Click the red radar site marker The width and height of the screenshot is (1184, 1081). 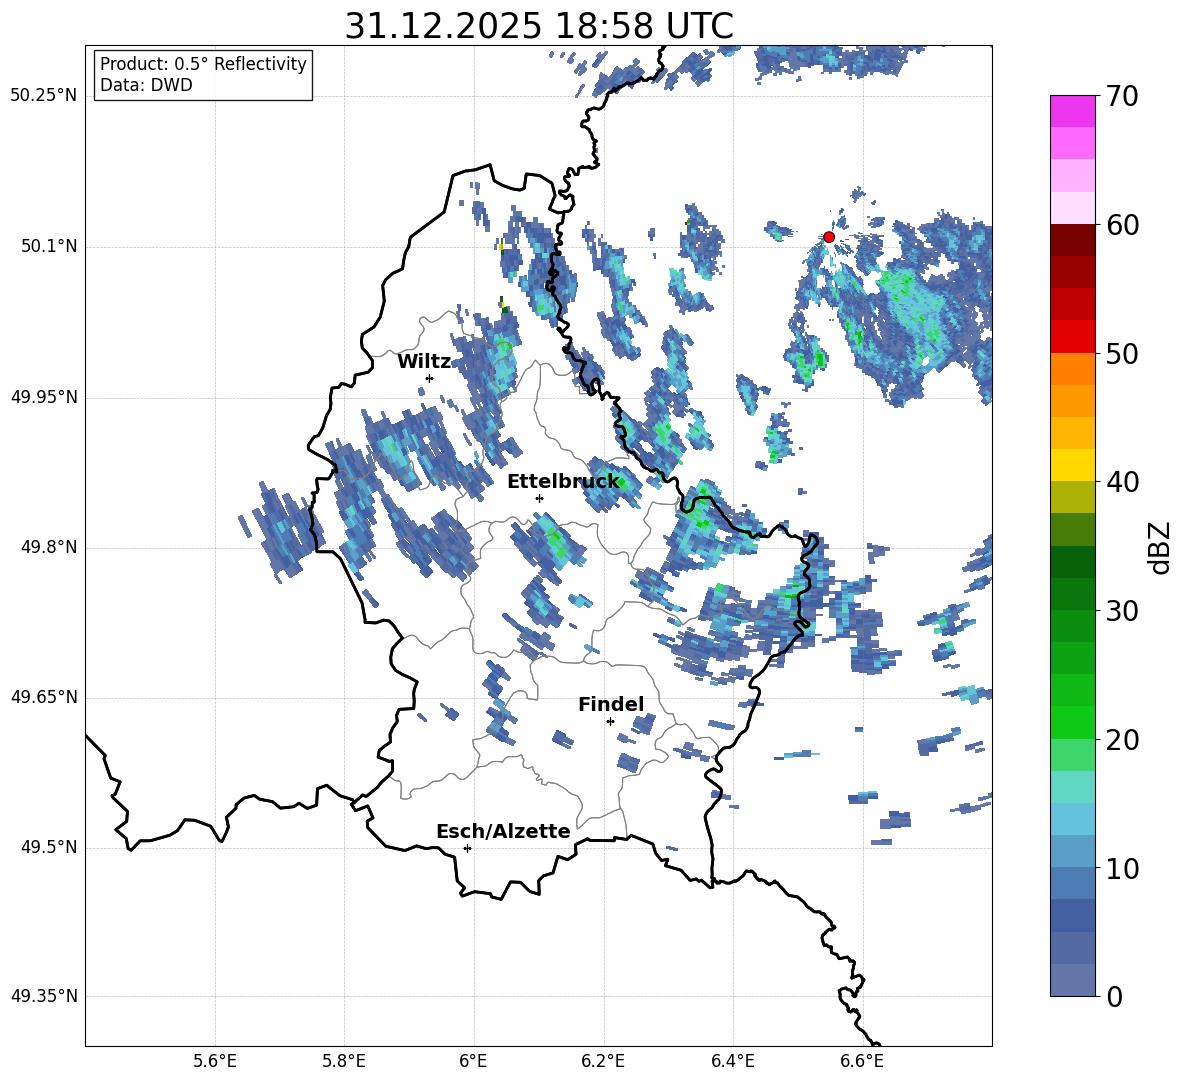[829, 237]
